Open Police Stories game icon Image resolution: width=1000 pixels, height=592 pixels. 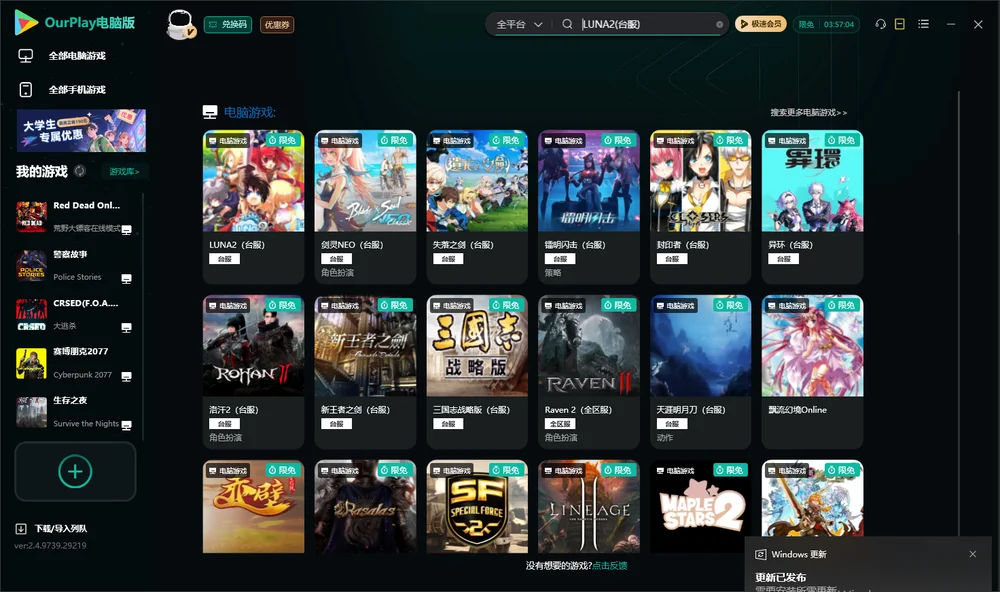tap(31, 265)
